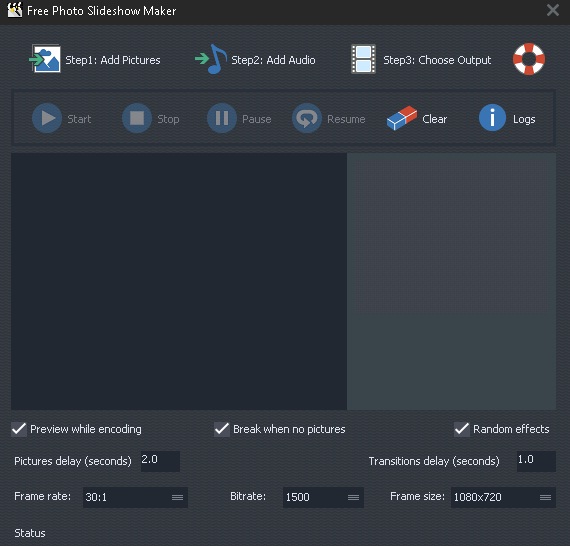Screen dimensions: 570x546
Task: Click the Pictures delay input field
Action: [160, 461]
